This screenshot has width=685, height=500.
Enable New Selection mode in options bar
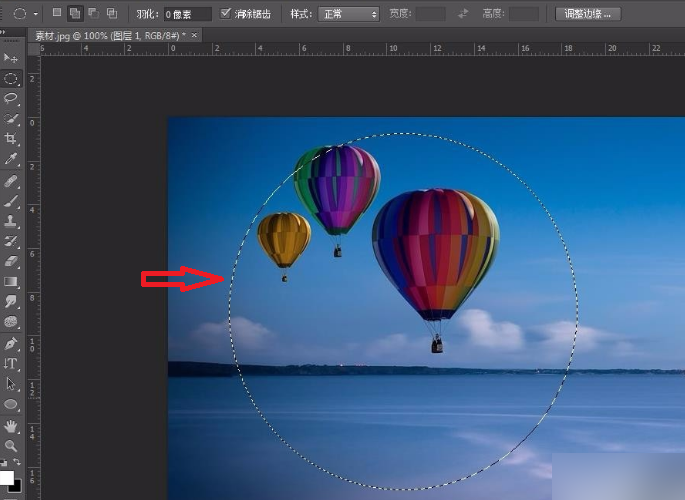tap(58, 14)
